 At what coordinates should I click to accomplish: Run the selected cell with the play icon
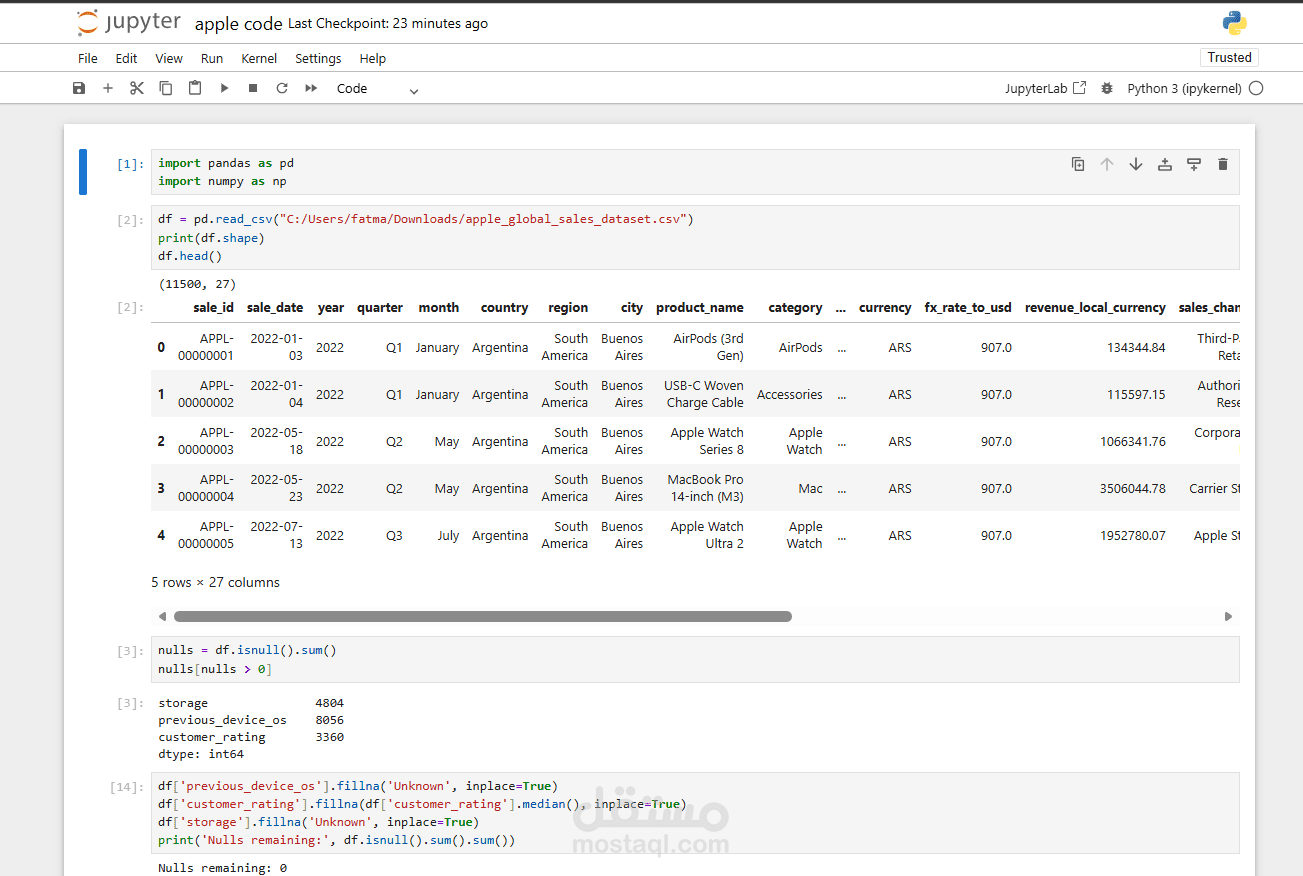tap(224, 88)
